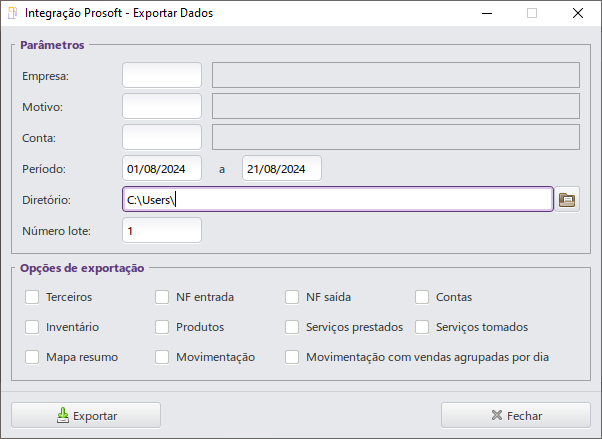Toggle the Produtos checkbox
Image resolution: width=602 pixels, height=439 pixels.
pyautogui.click(x=162, y=327)
